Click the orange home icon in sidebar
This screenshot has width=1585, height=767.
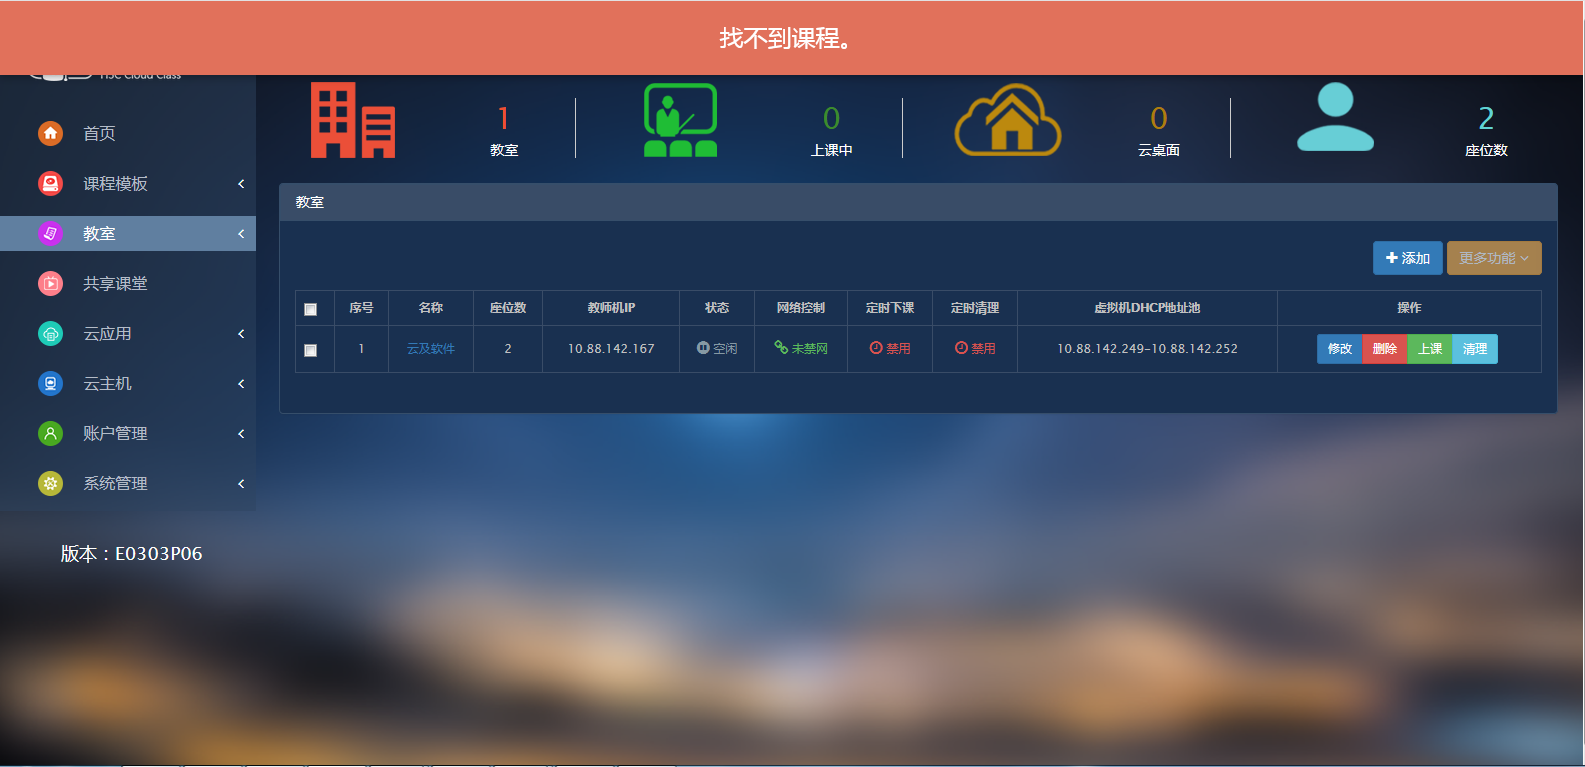(50, 133)
